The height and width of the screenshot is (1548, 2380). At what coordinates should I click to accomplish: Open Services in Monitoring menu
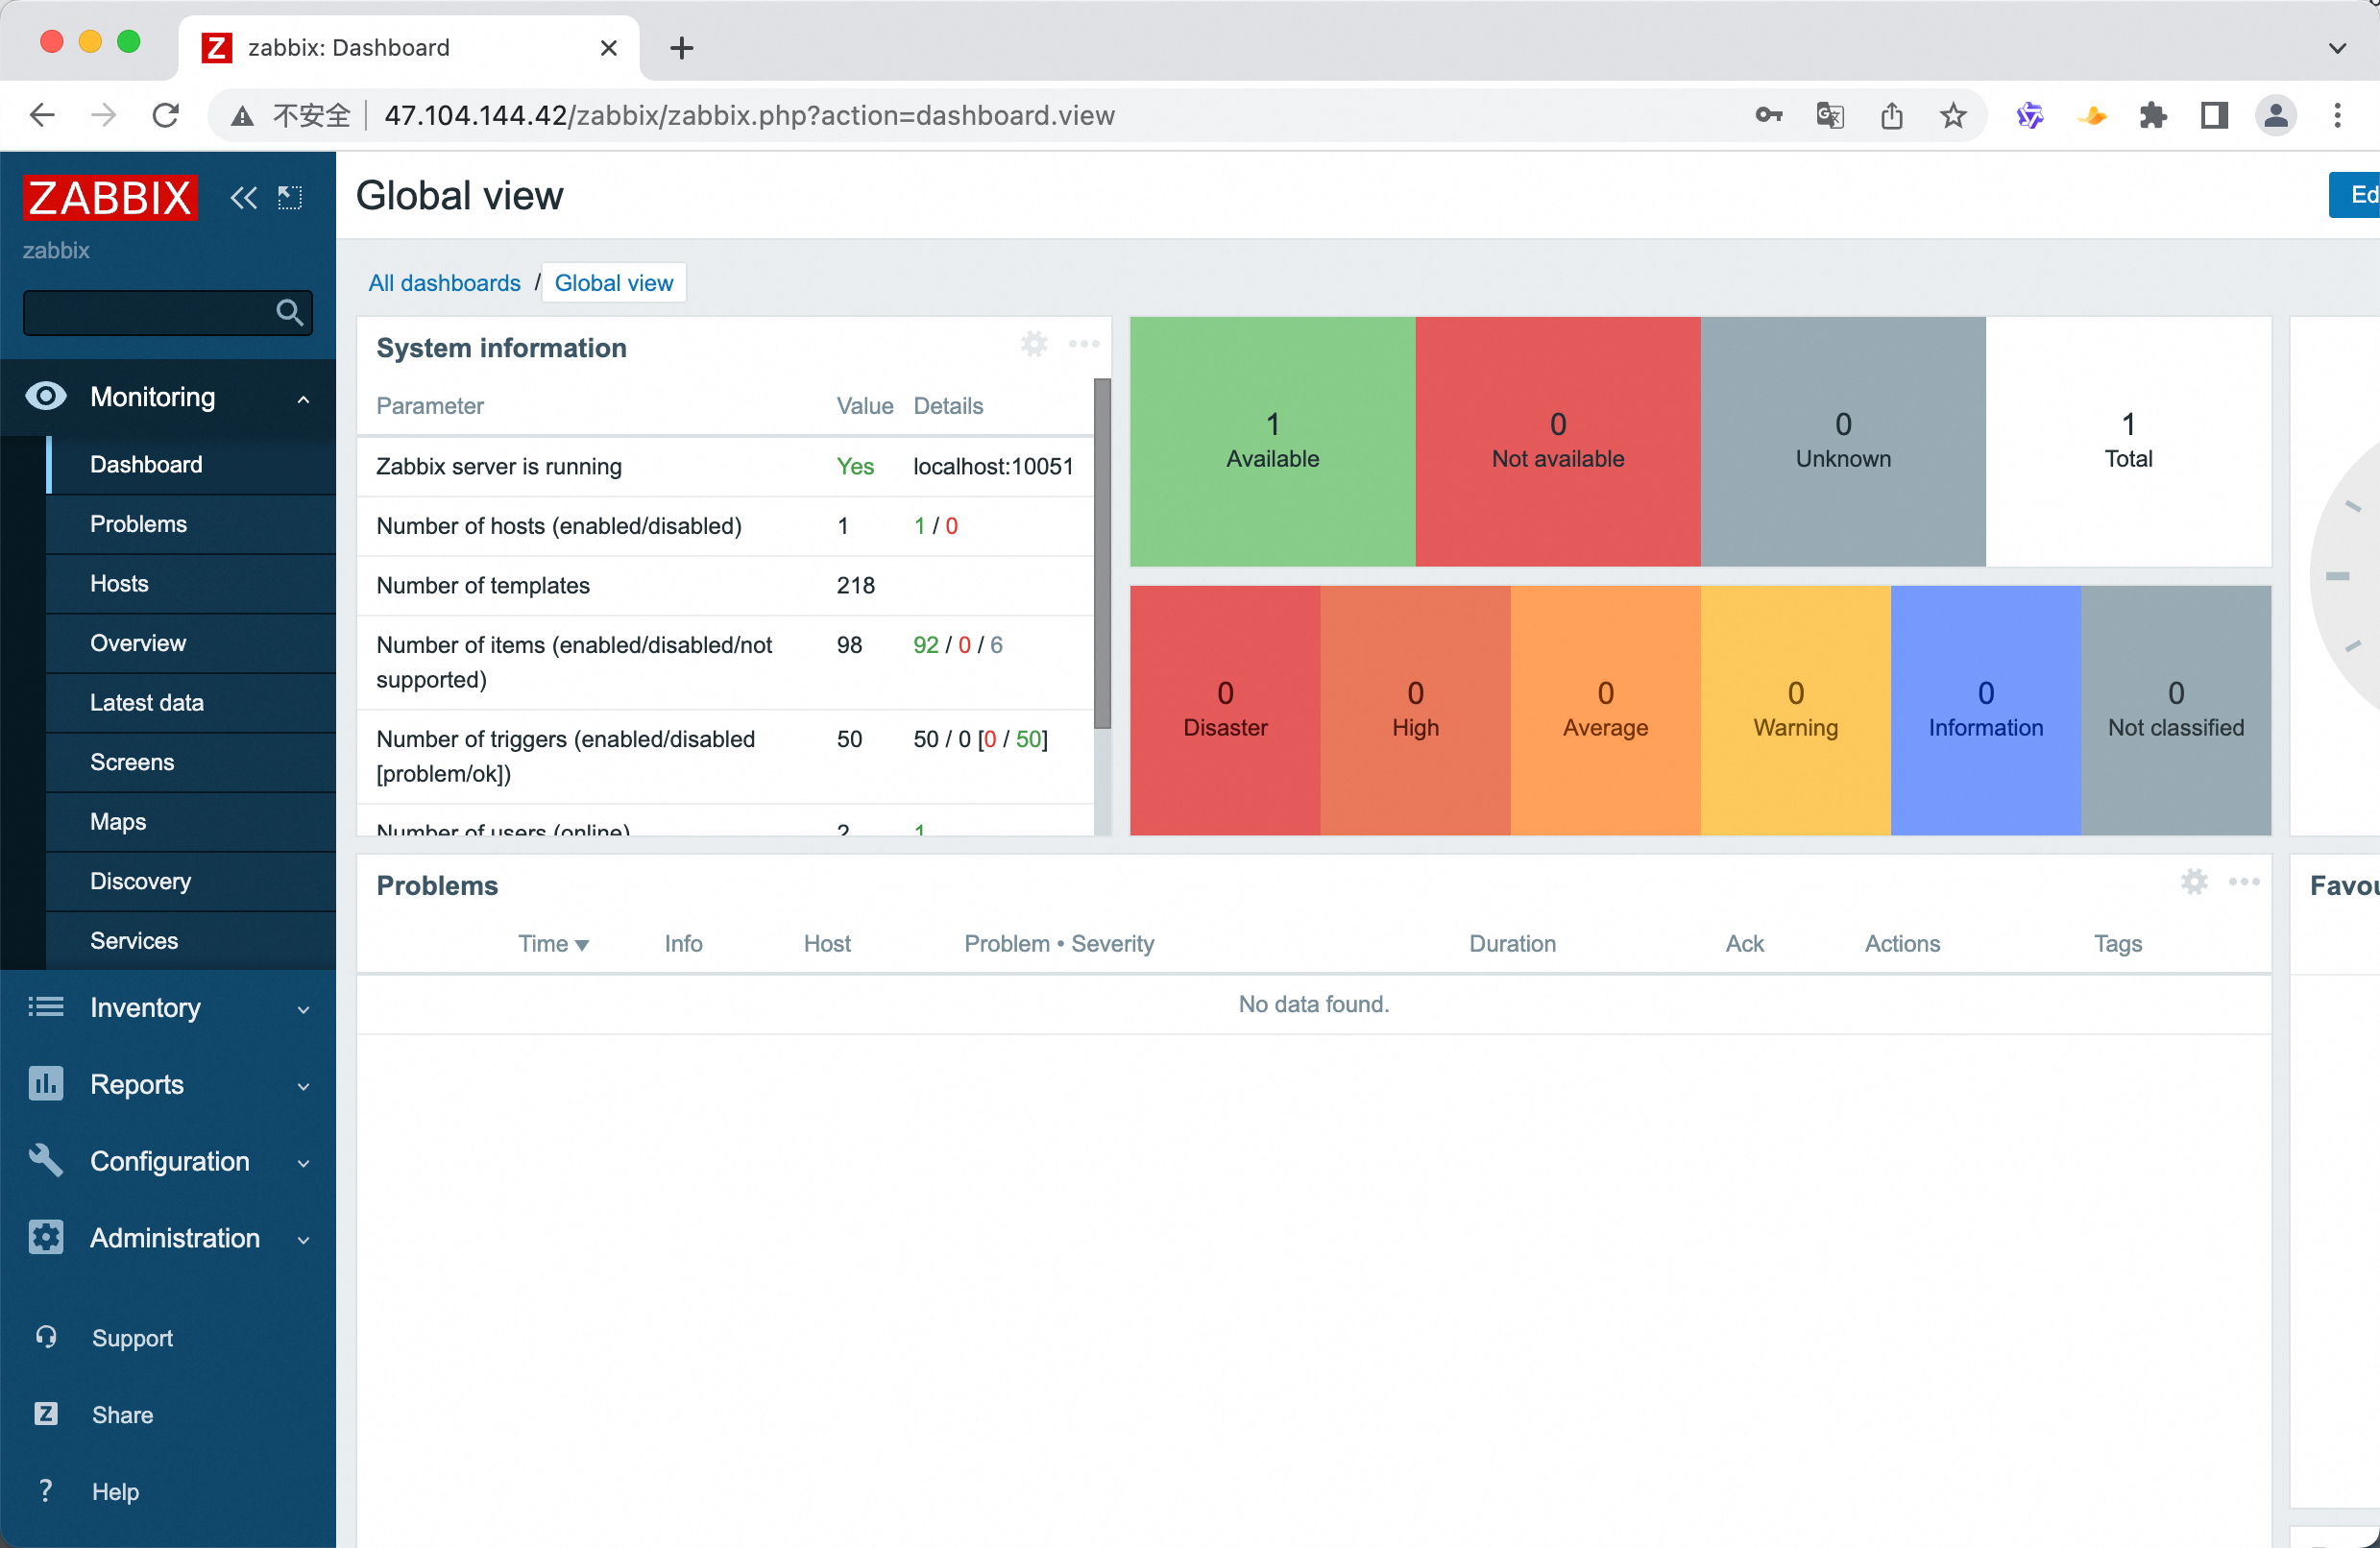191,940
